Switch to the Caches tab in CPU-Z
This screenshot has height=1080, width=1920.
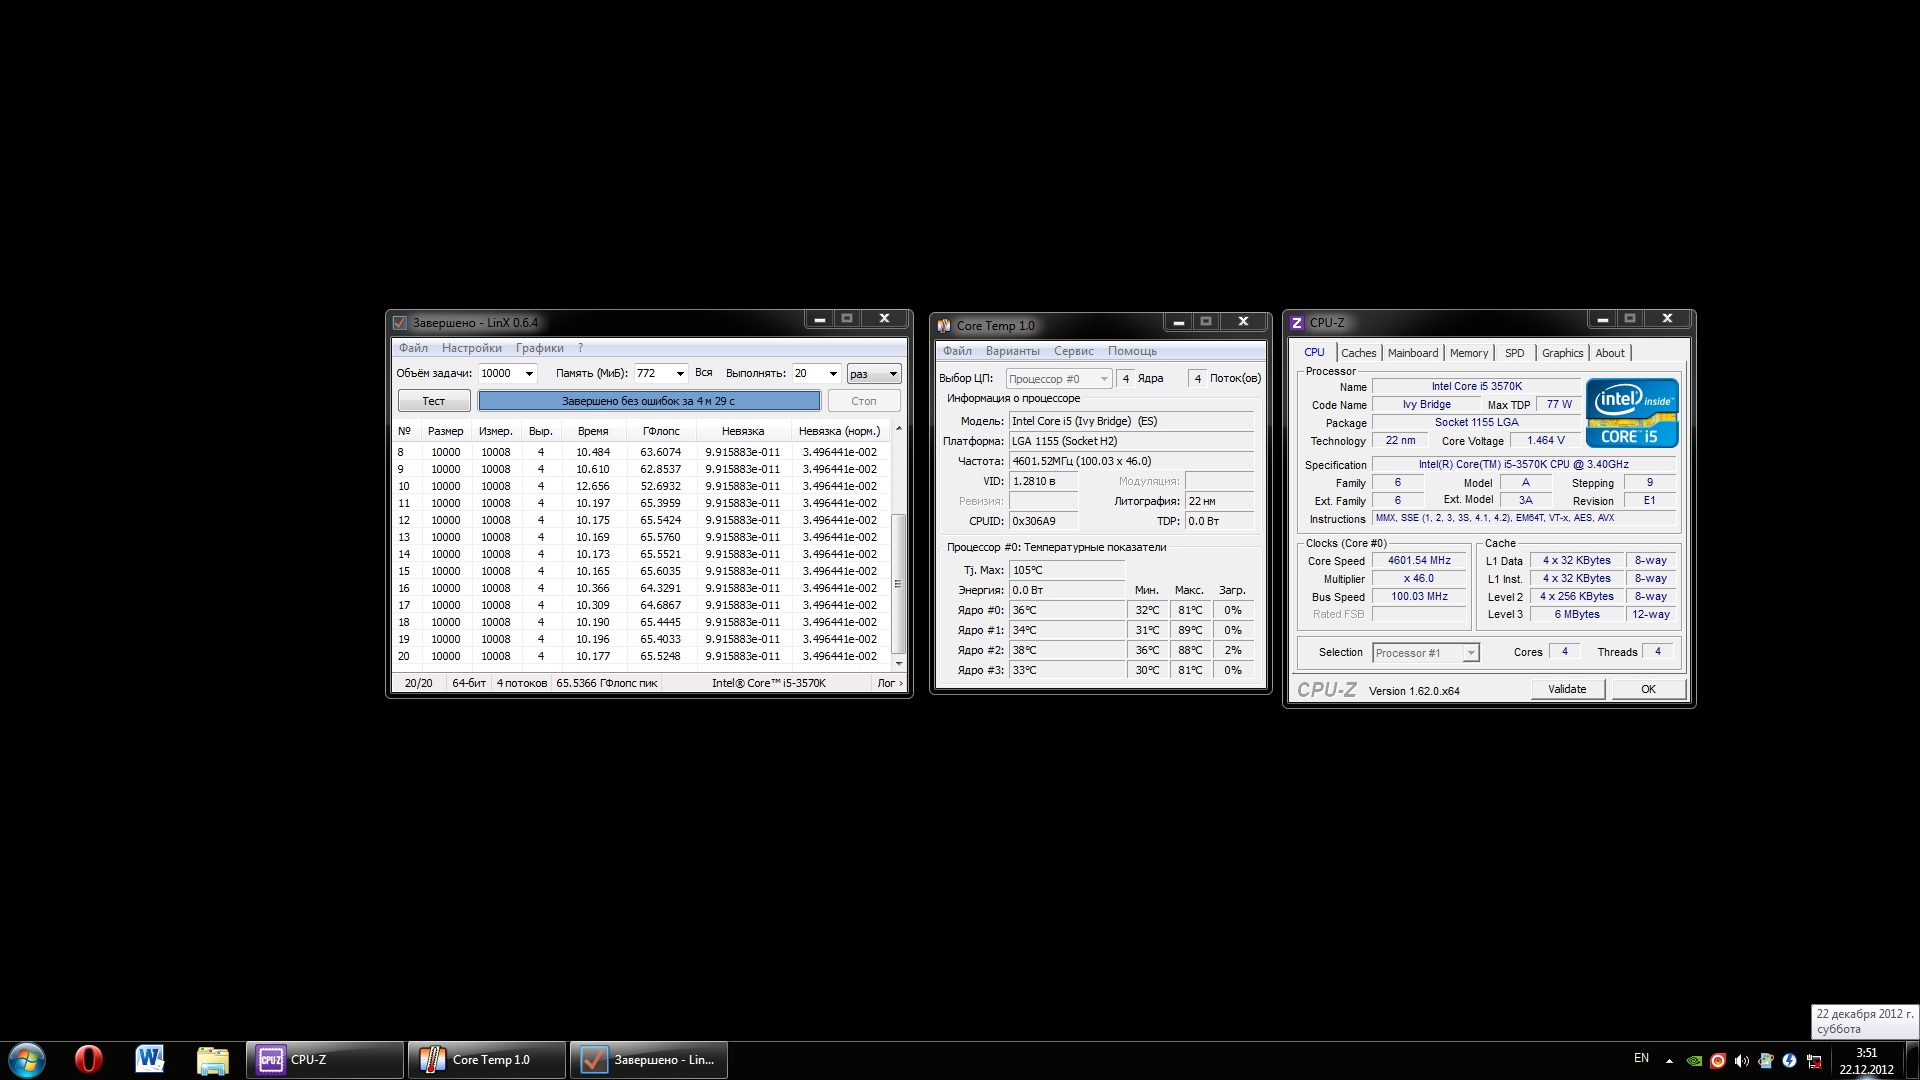(1358, 353)
